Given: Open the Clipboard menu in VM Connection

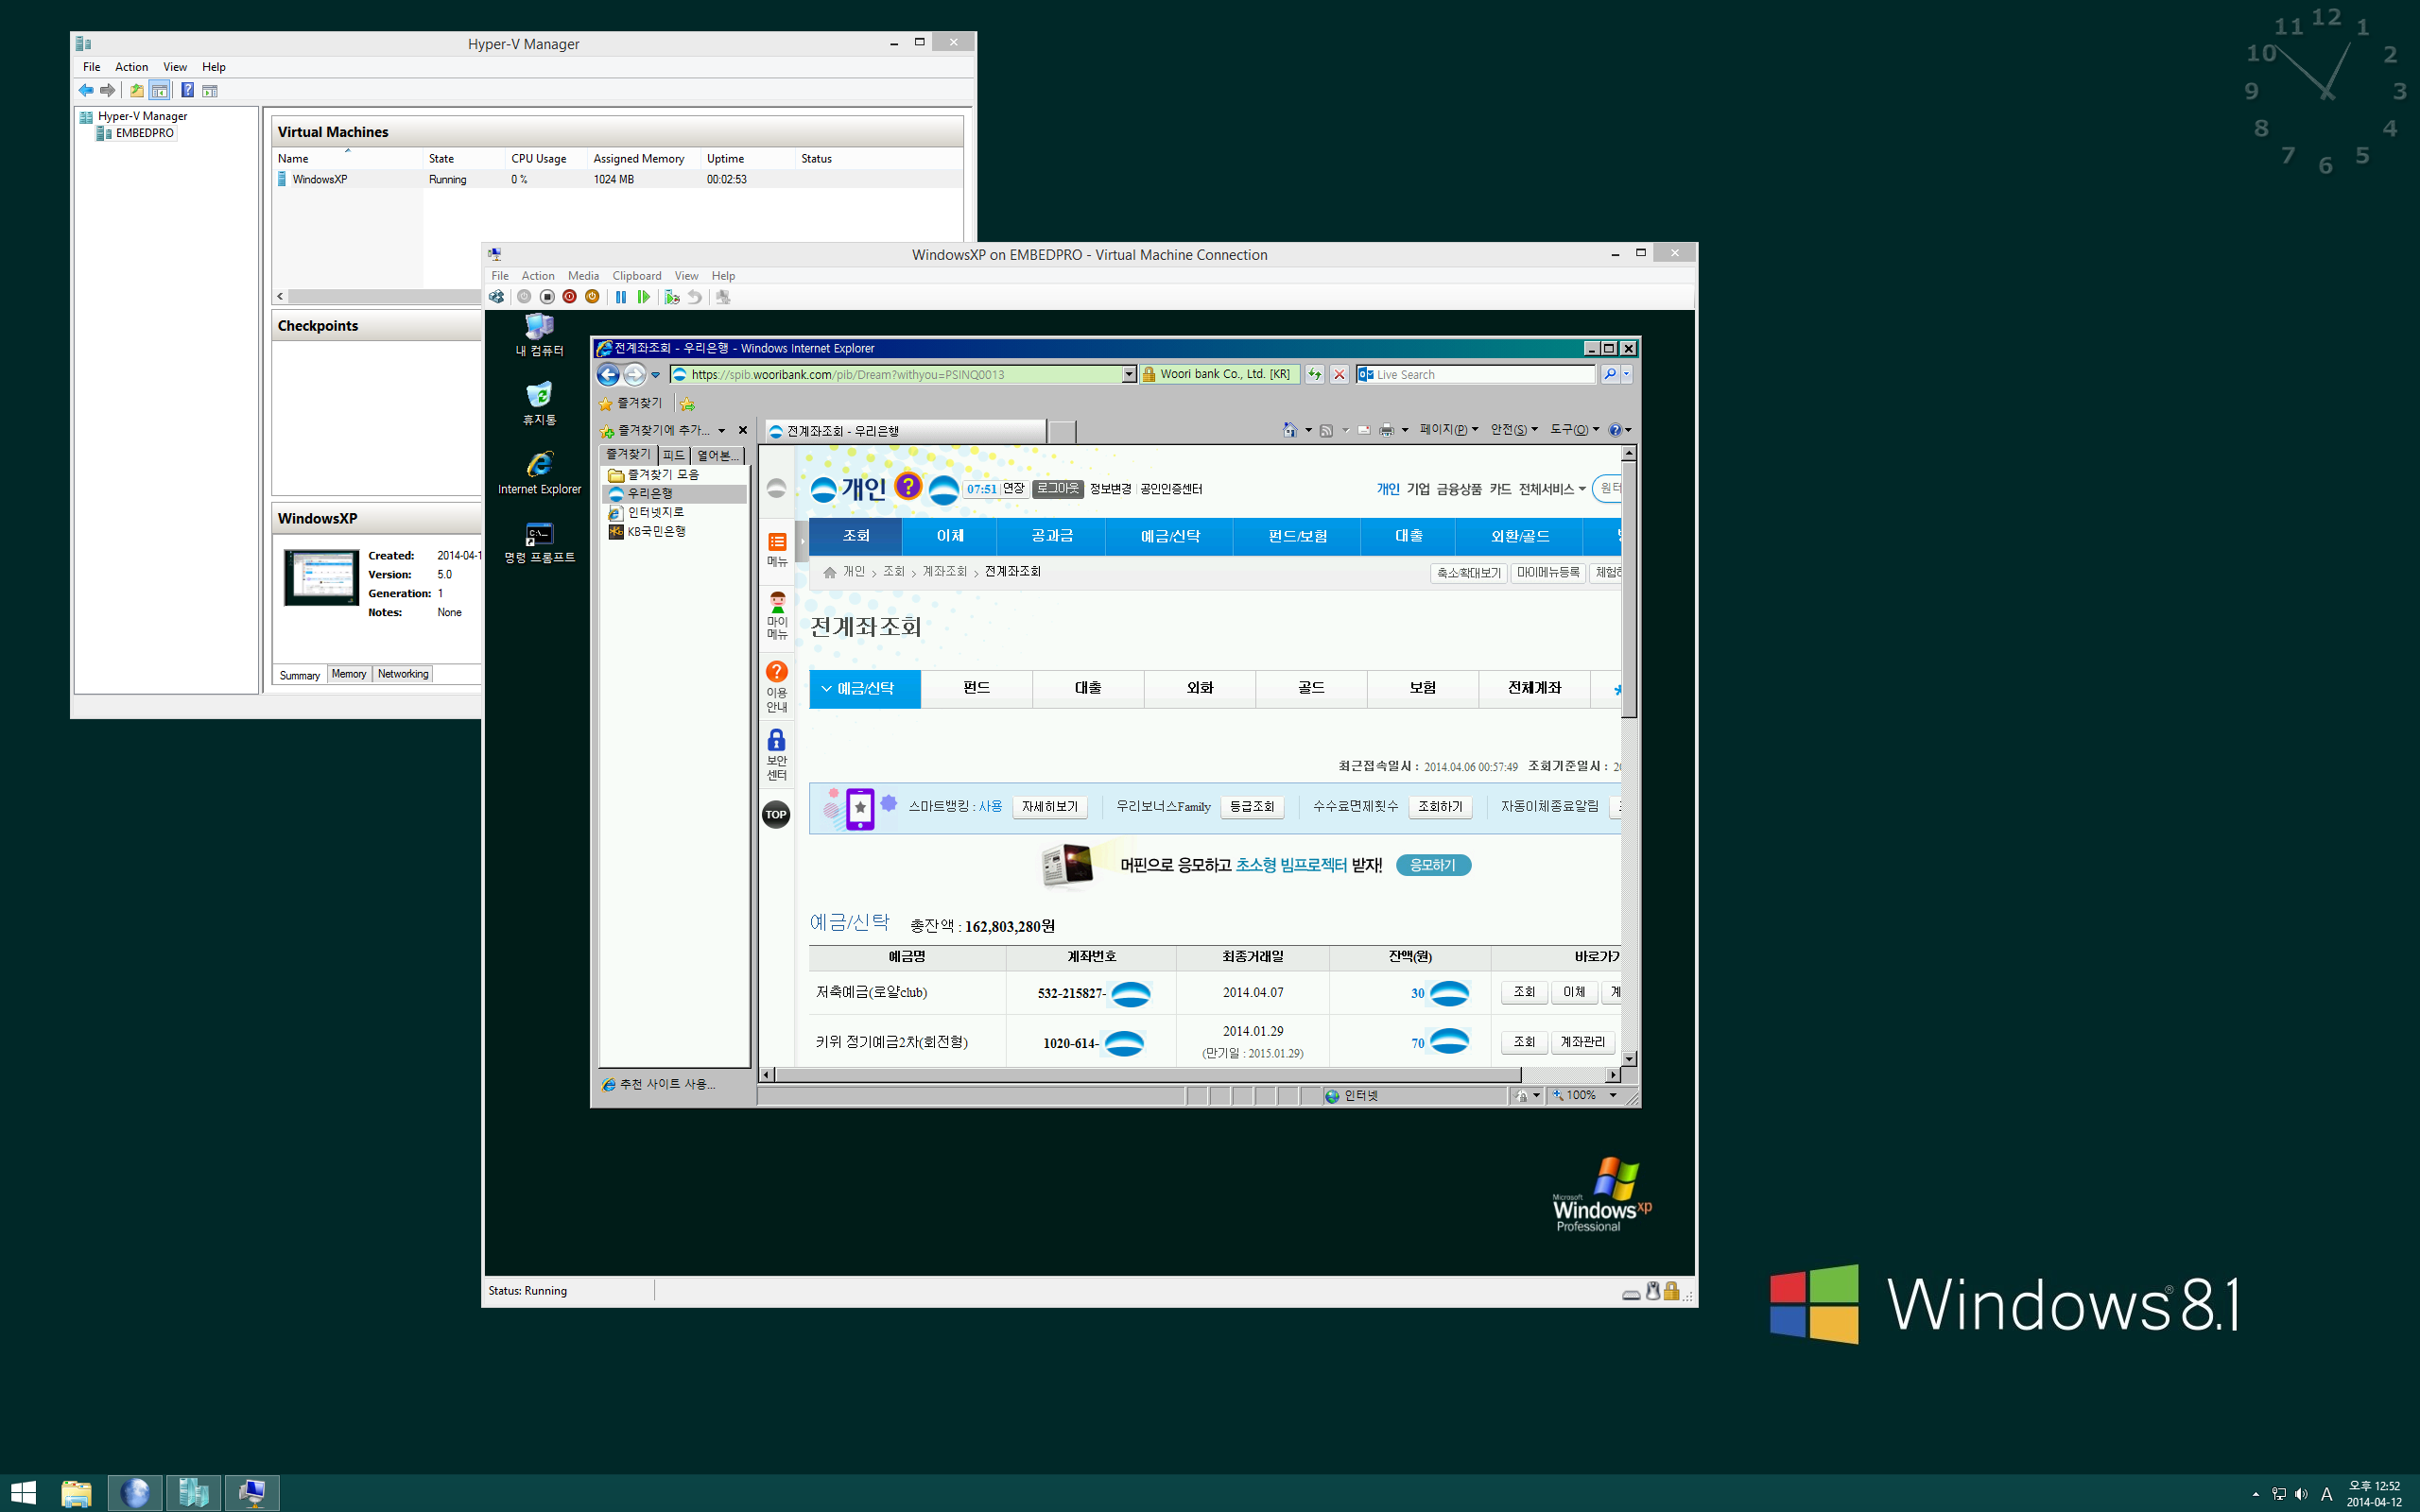Looking at the screenshot, I should click(x=636, y=276).
